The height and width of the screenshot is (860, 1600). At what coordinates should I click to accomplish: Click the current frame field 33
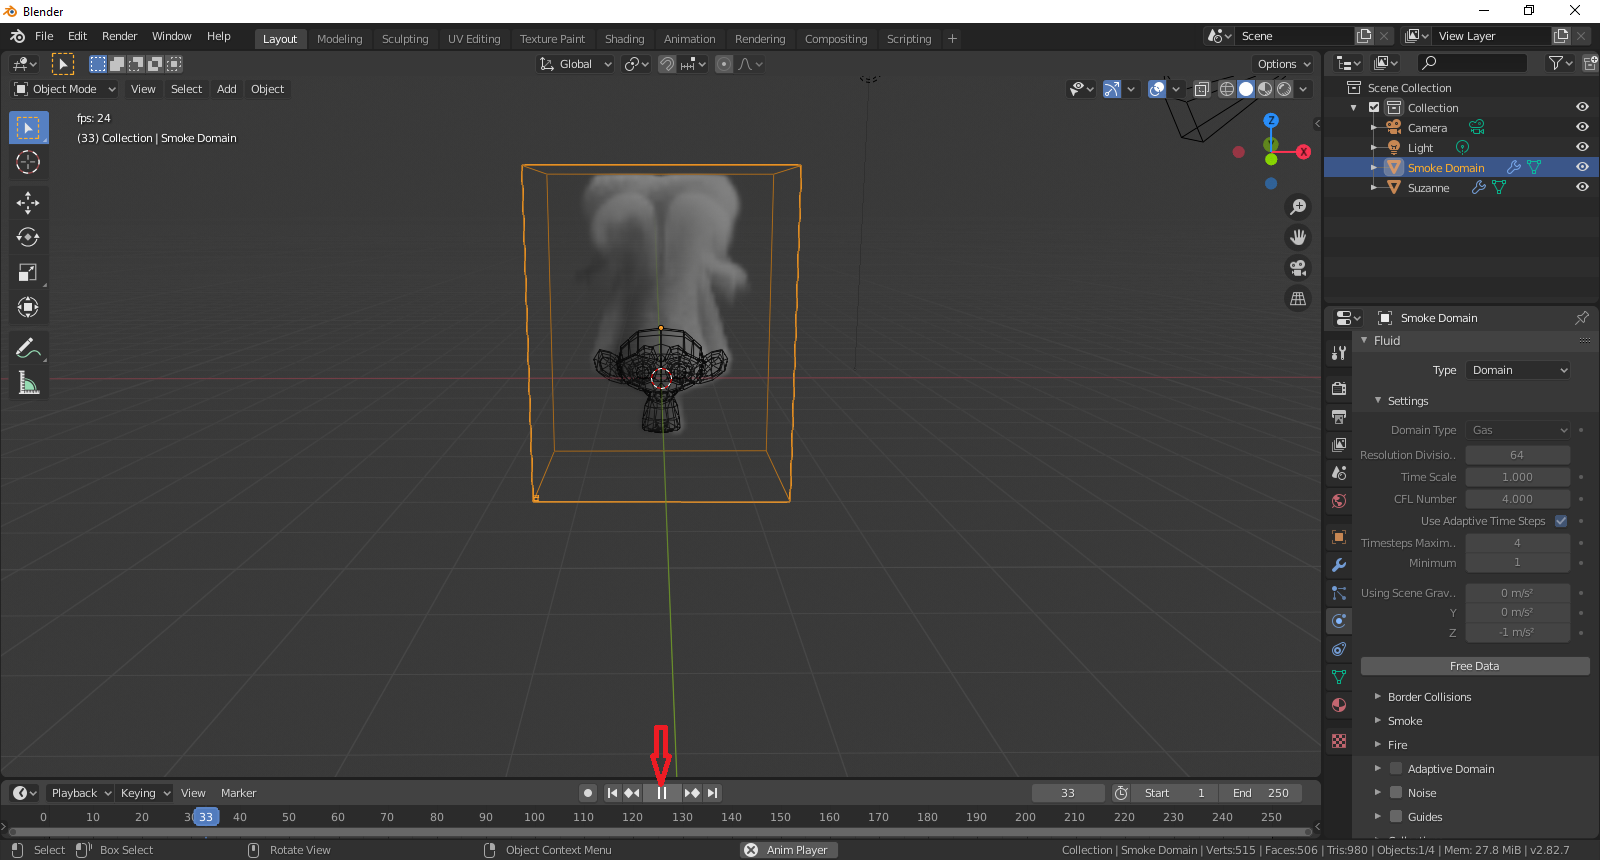pyautogui.click(x=1068, y=793)
